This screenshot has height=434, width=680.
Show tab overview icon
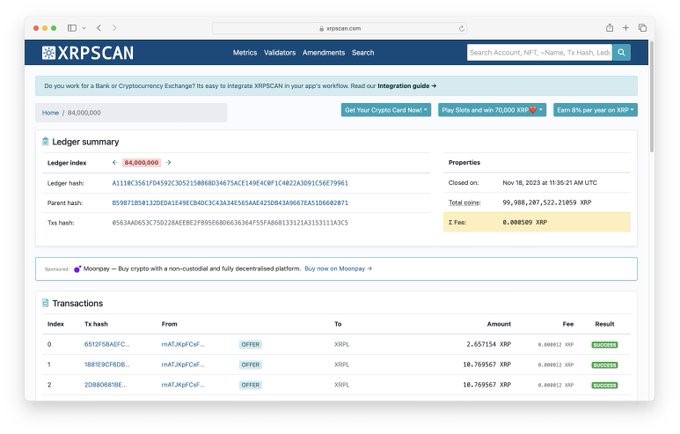[x=642, y=28]
